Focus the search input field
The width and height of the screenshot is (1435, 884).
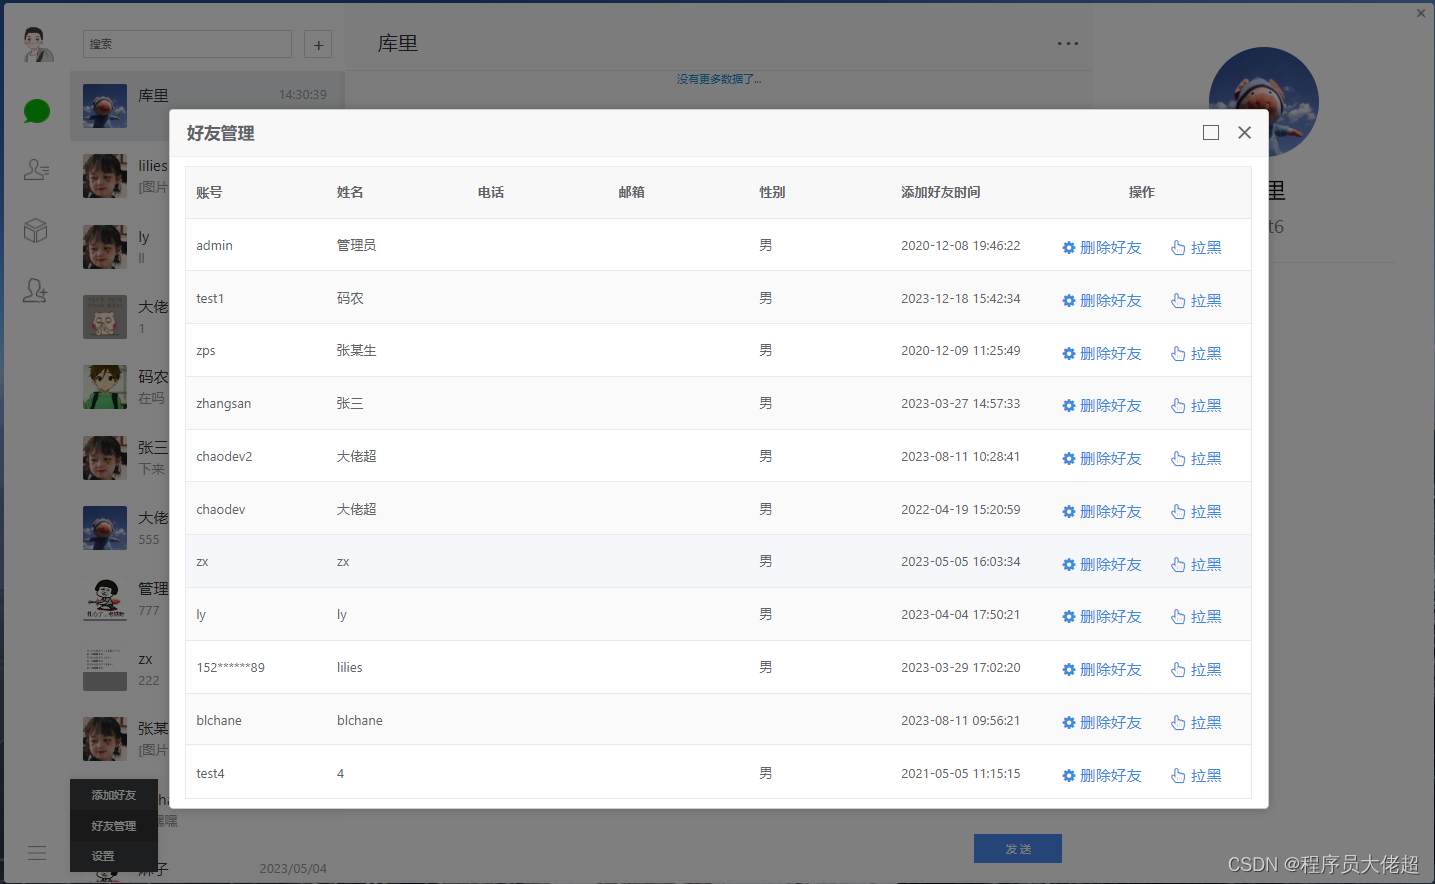[187, 44]
